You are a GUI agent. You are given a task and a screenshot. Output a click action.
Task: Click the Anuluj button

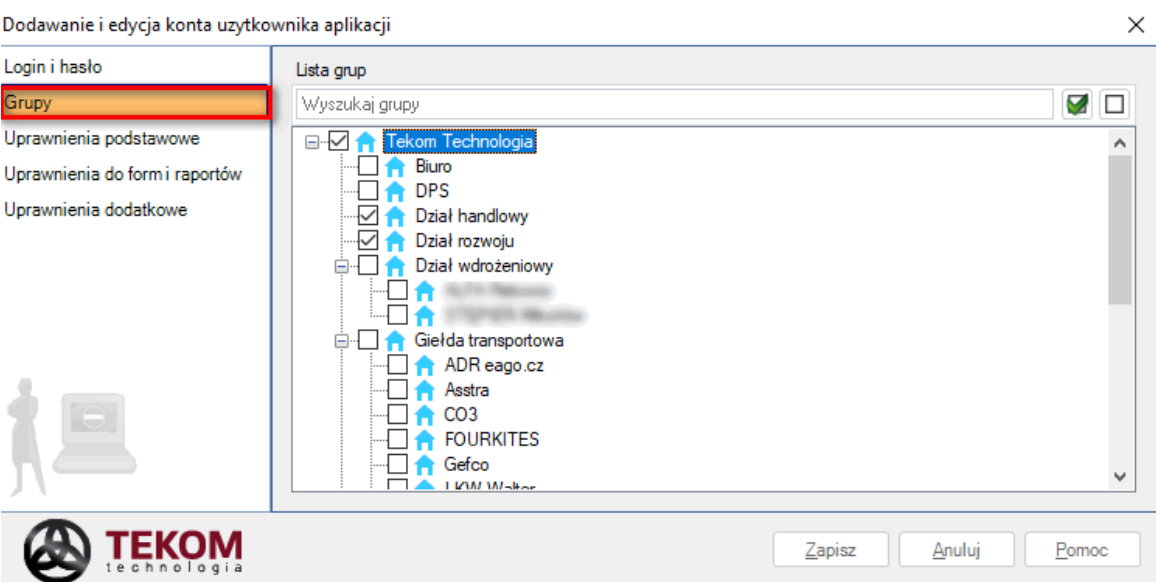957,550
